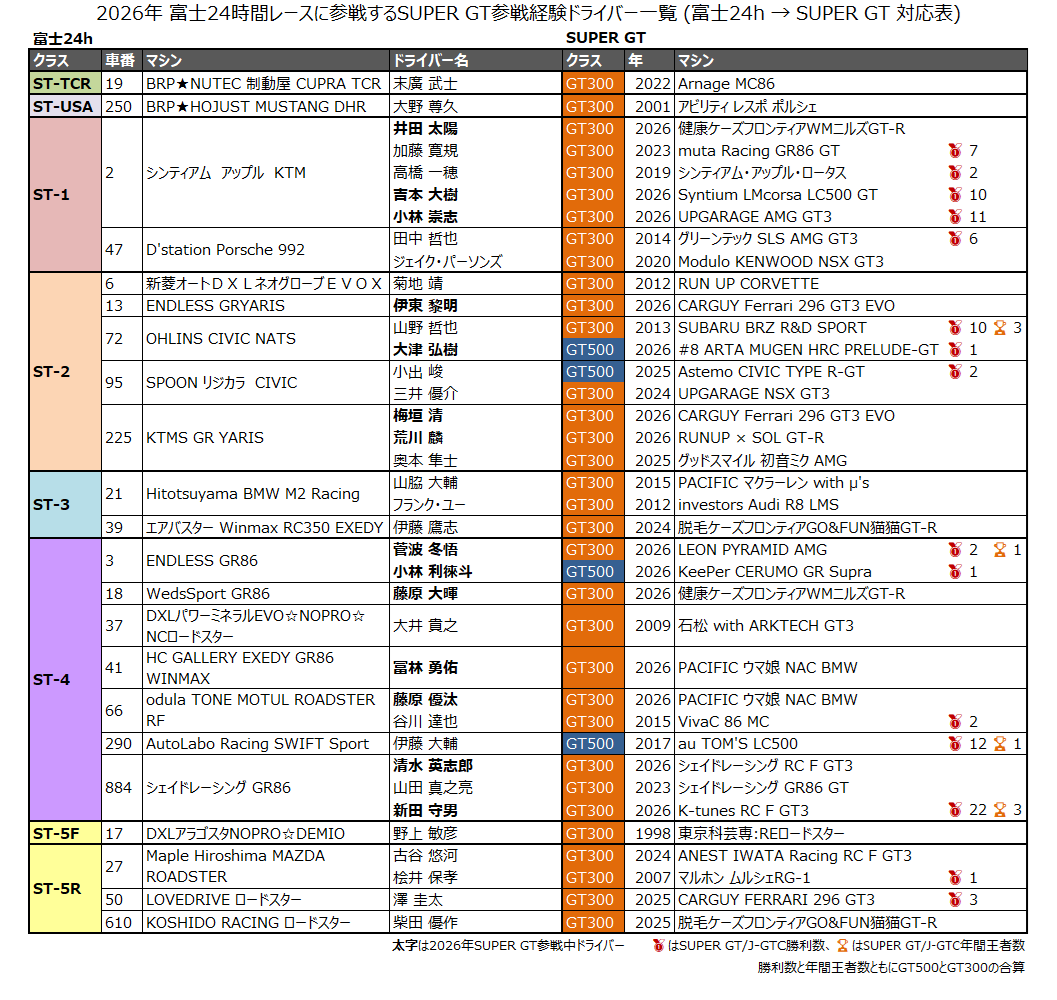Screen dimensions: 1057x1000
Task: Click the GT300 cell in 末廣 武士 row
Action: [593, 84]
